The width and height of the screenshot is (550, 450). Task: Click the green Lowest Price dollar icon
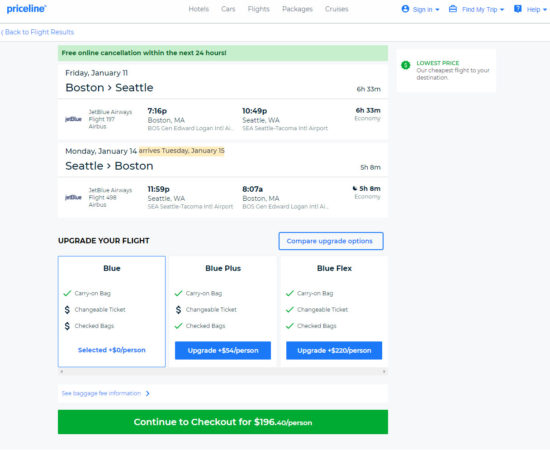[x=406, y=65]
